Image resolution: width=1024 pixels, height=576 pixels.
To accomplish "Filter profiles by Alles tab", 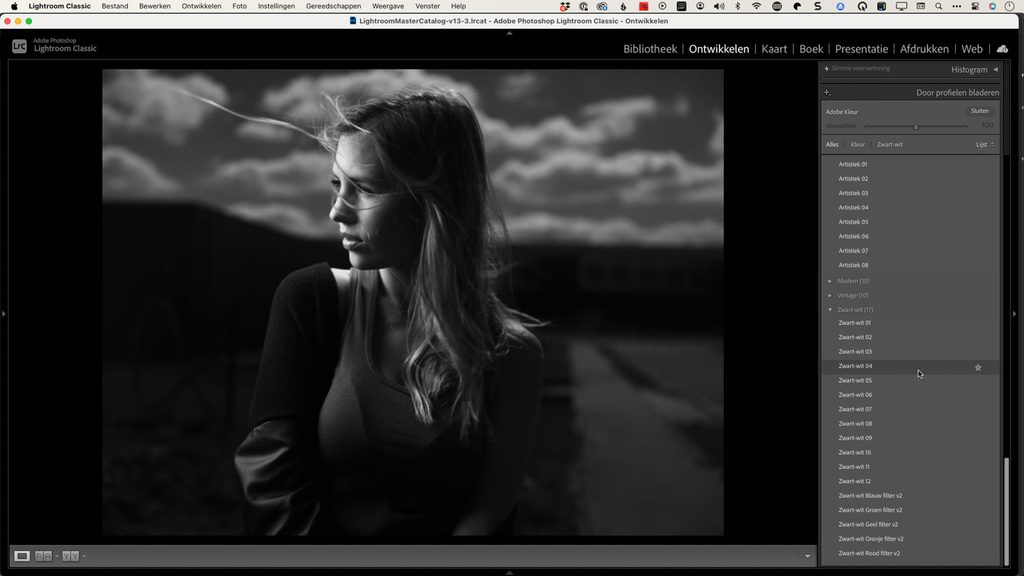I will [x=832, y=144].
